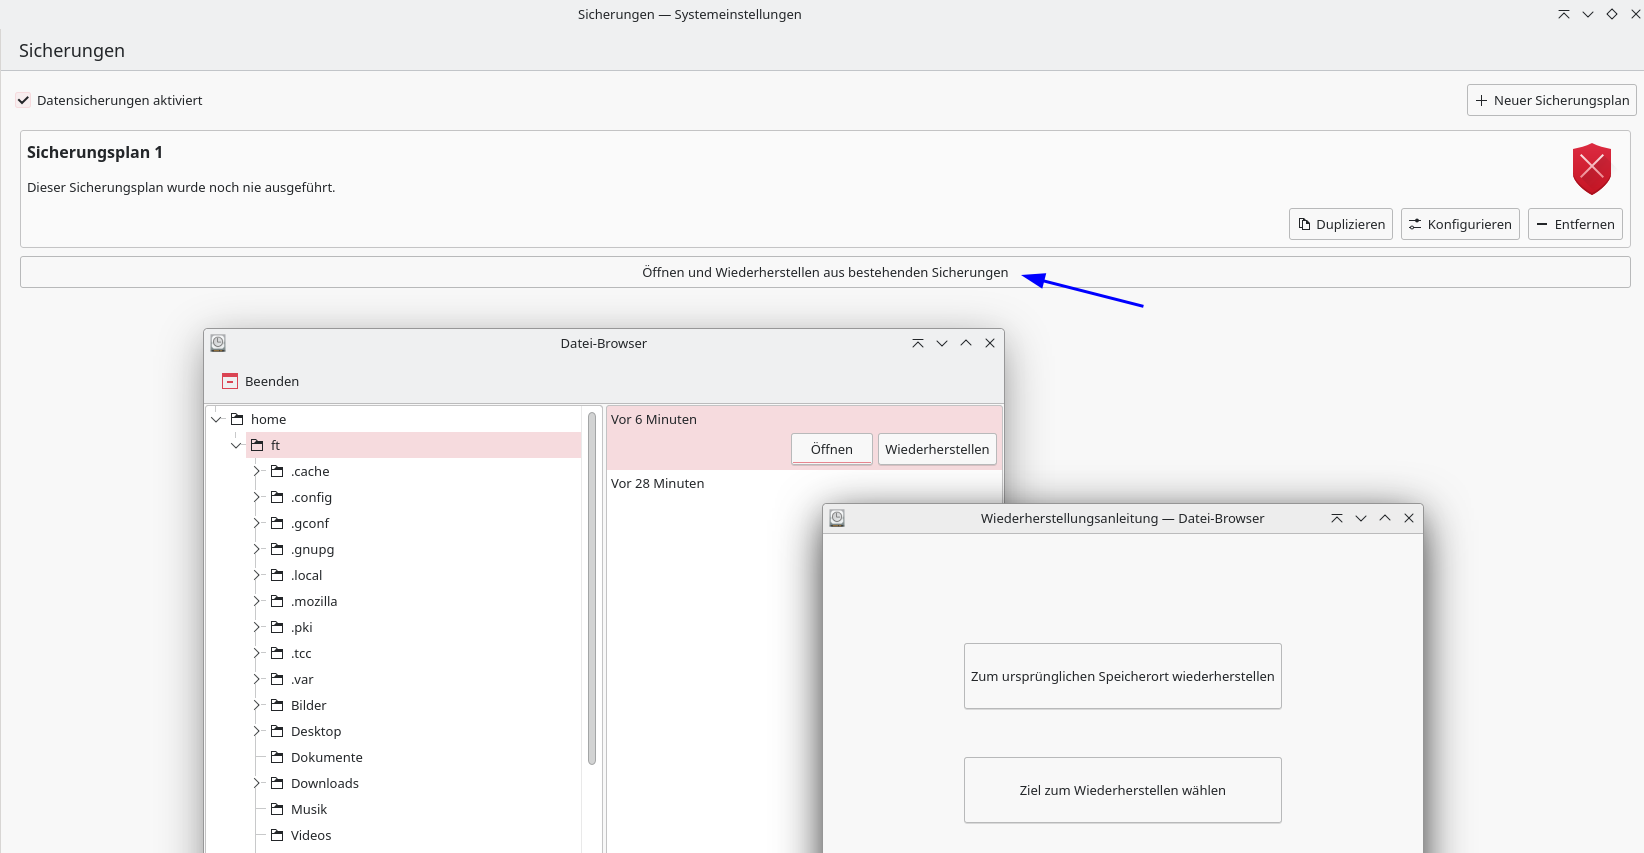This screenshot has height=853, width=1644.
Task: Collapse the ft folder tree node
Action: (236, 445)
